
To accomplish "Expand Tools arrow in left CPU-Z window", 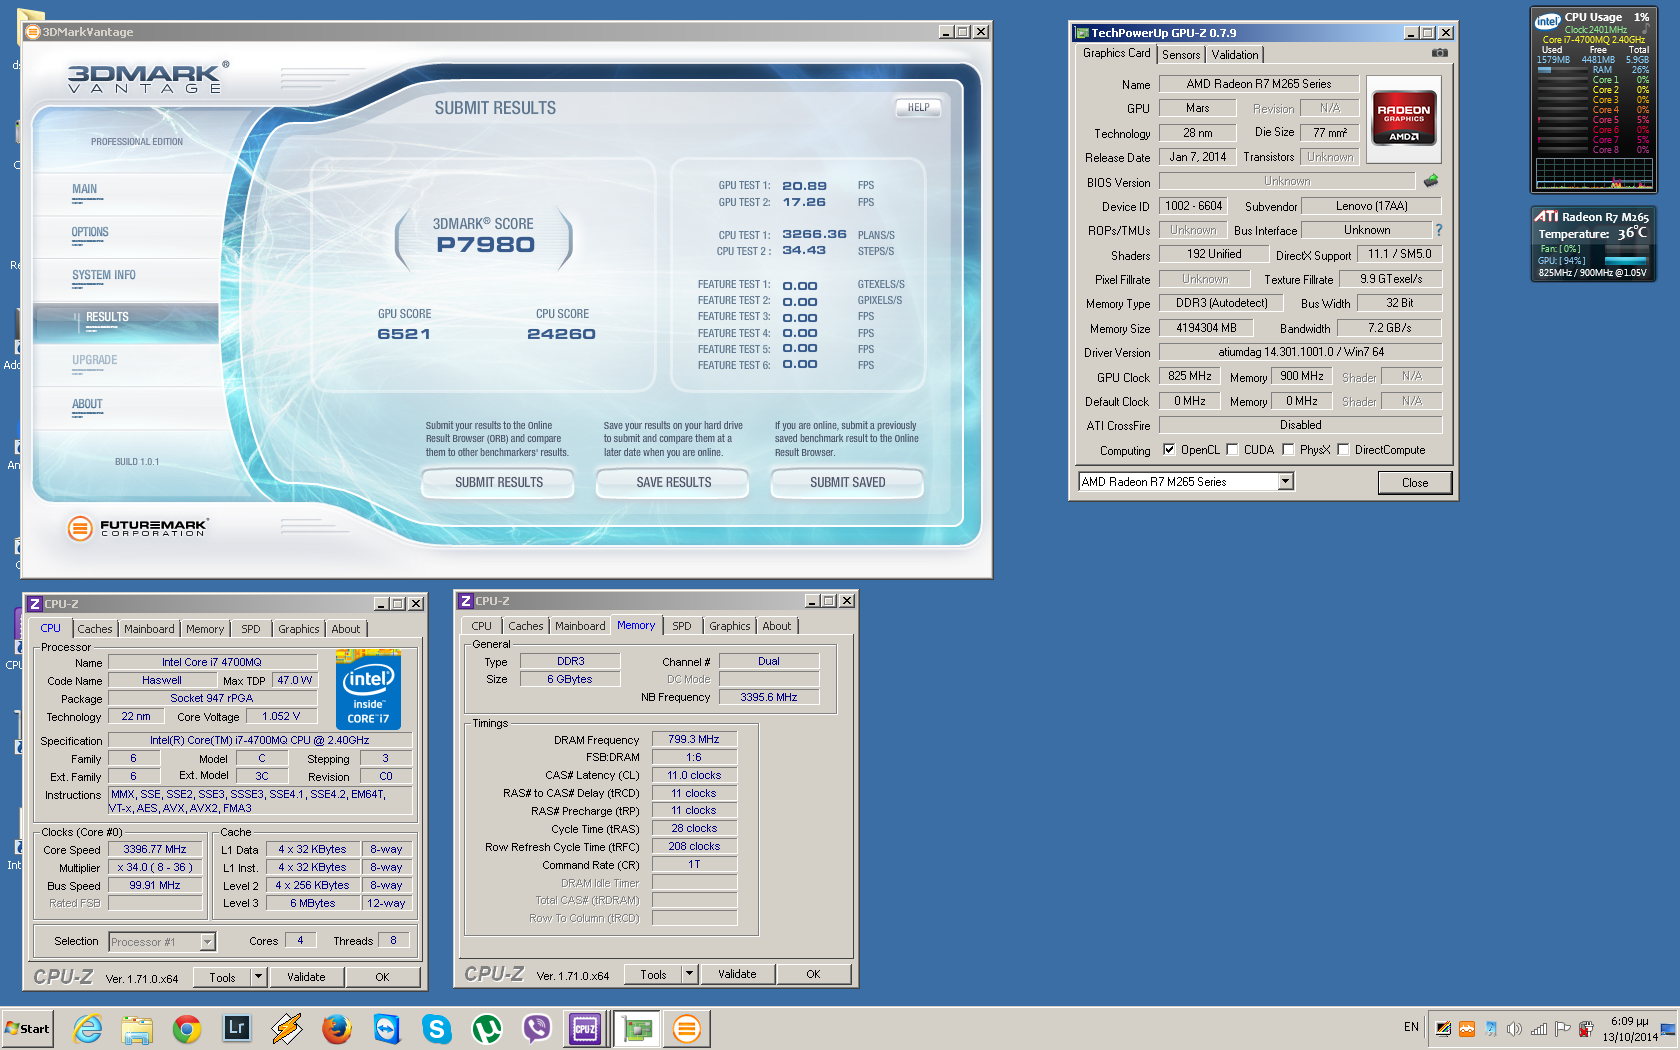I will (258, 977).
